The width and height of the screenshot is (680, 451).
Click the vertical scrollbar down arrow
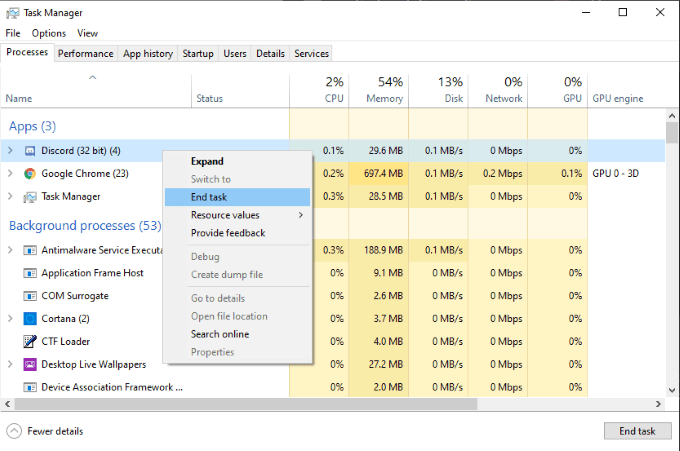pyautogui.click(x=672, y=389)
